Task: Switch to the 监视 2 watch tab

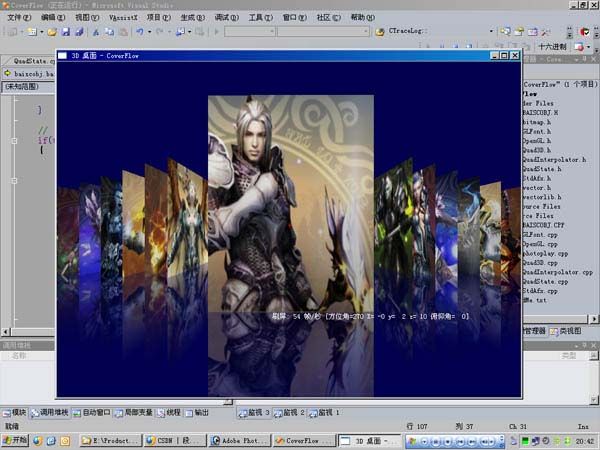Action: 289,412
